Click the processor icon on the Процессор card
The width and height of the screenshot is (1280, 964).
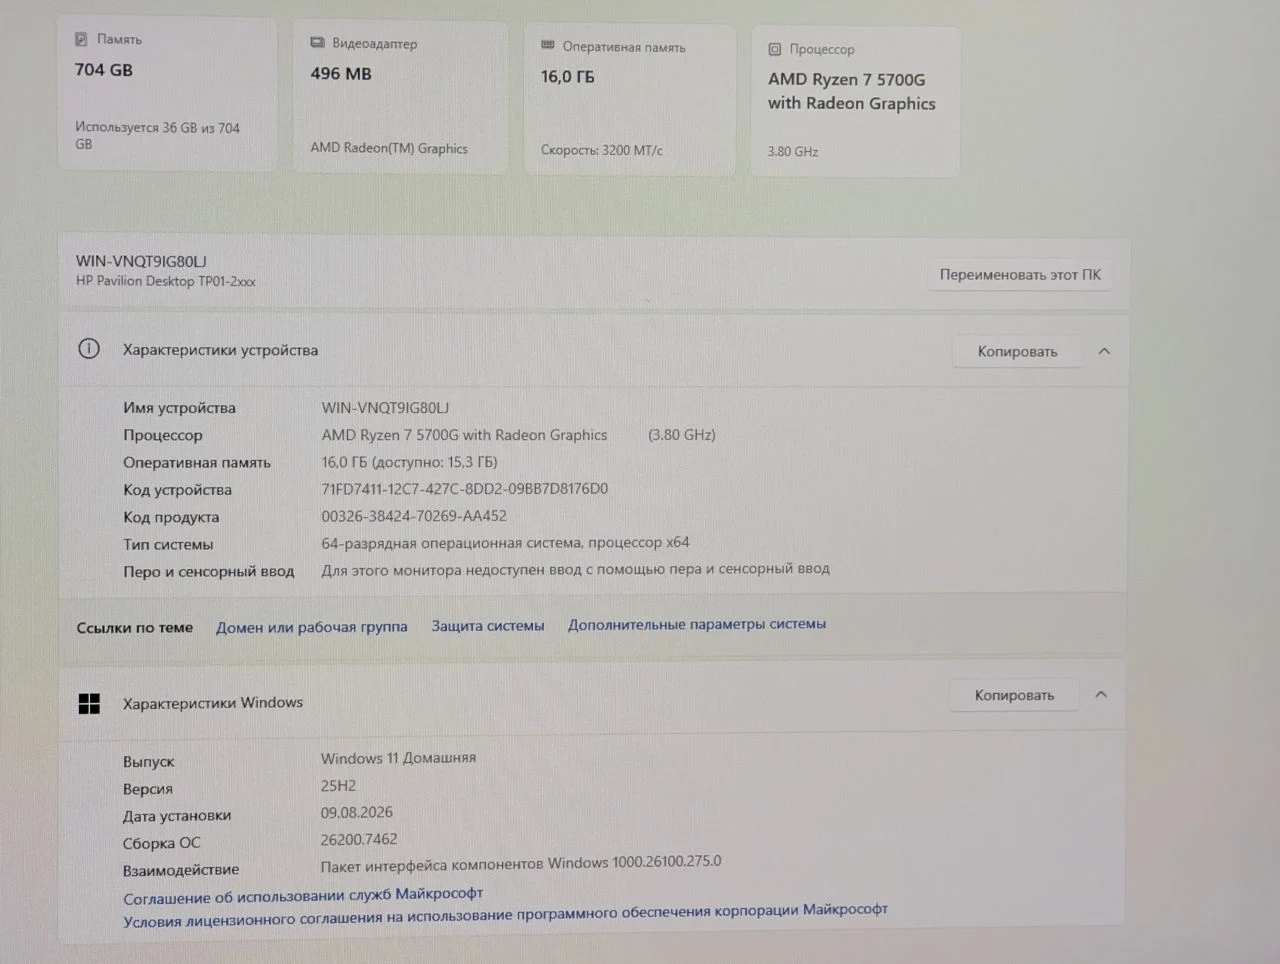[x=774, y=49]
